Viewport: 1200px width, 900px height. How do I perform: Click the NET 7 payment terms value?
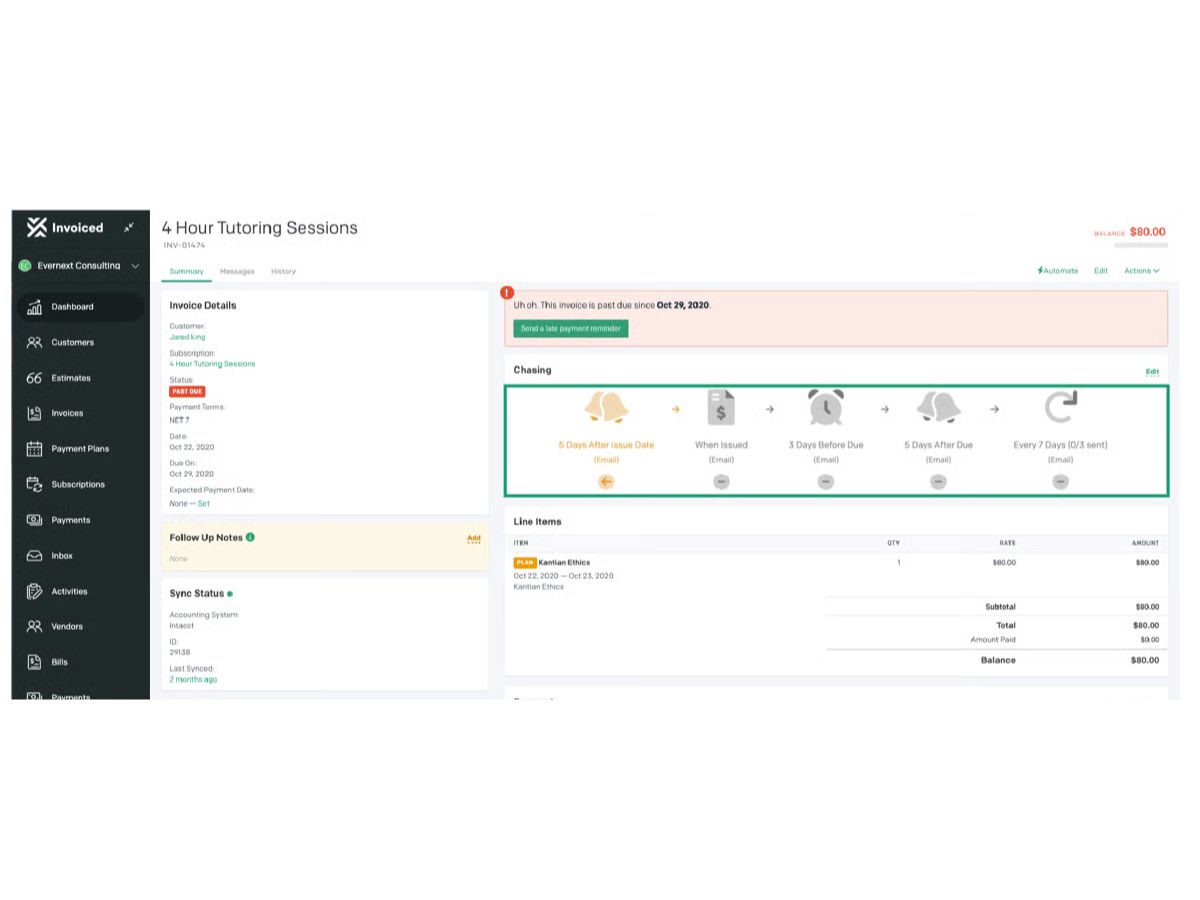coord(179,420)
